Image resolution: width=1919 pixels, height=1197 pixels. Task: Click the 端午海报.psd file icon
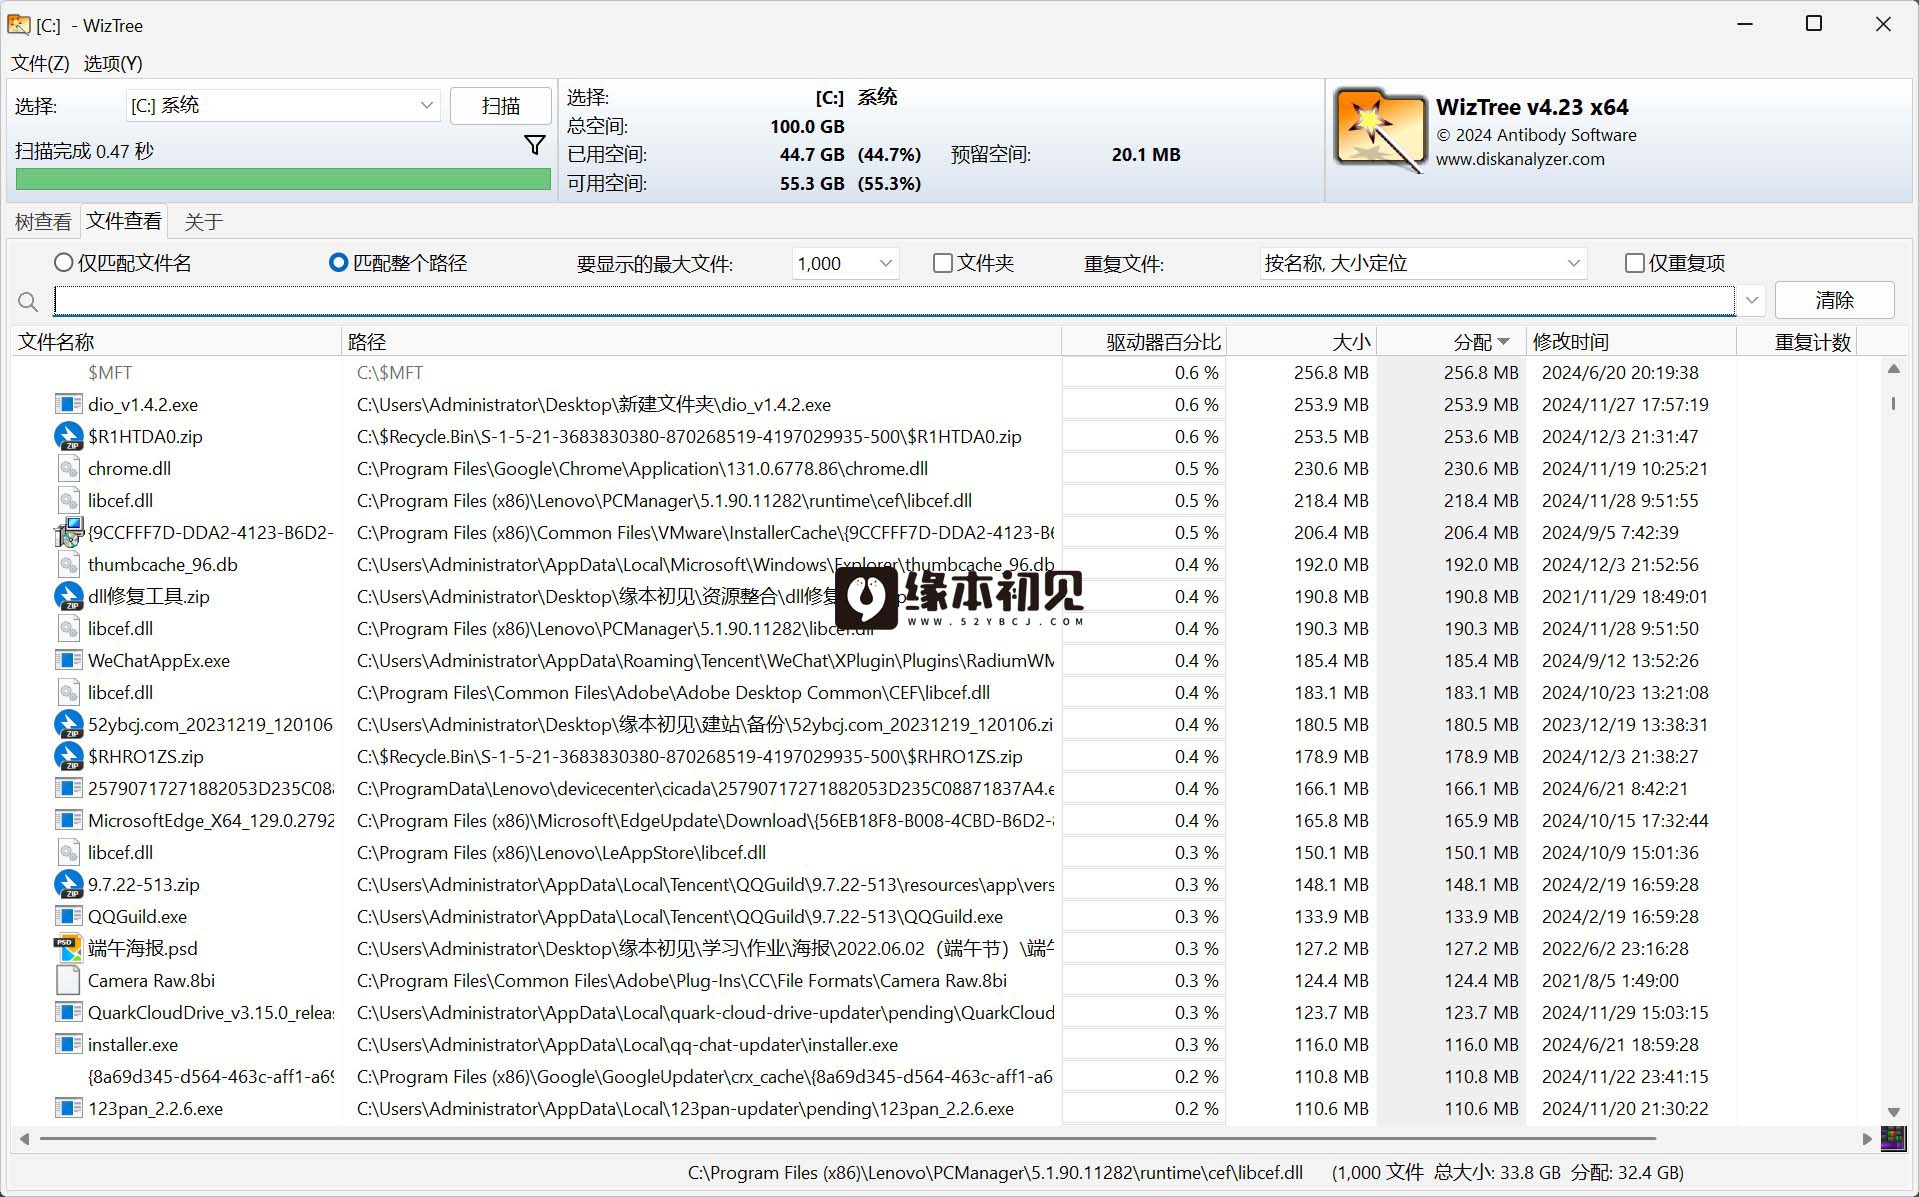68,948
